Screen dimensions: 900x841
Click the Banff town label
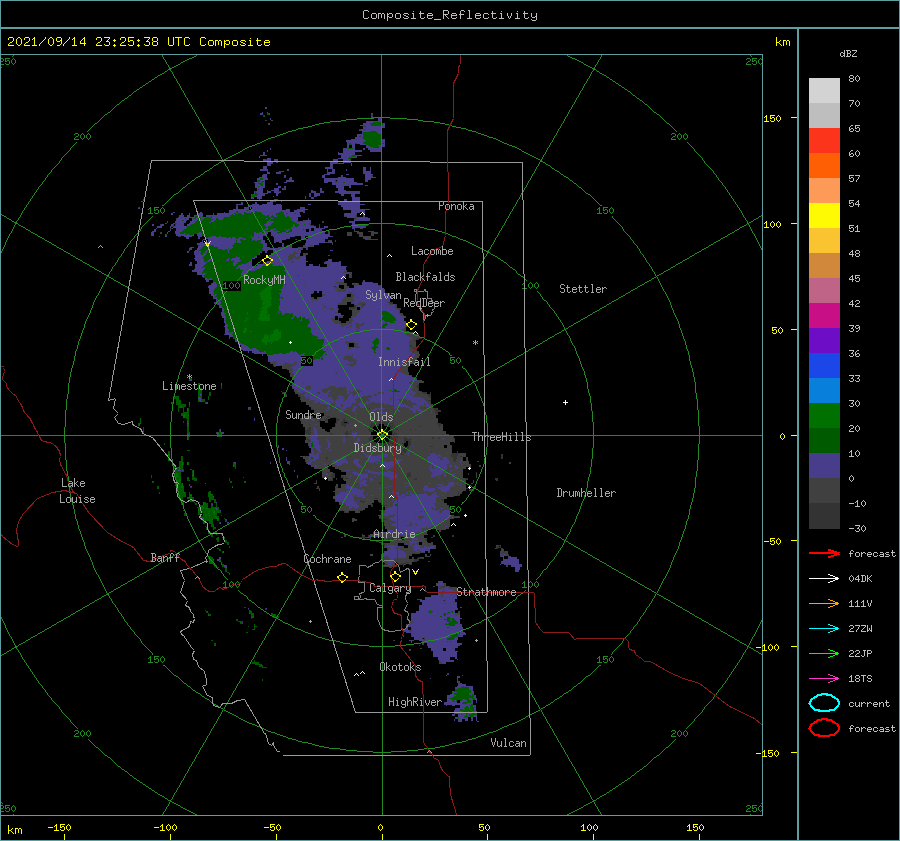pos(165,557)
